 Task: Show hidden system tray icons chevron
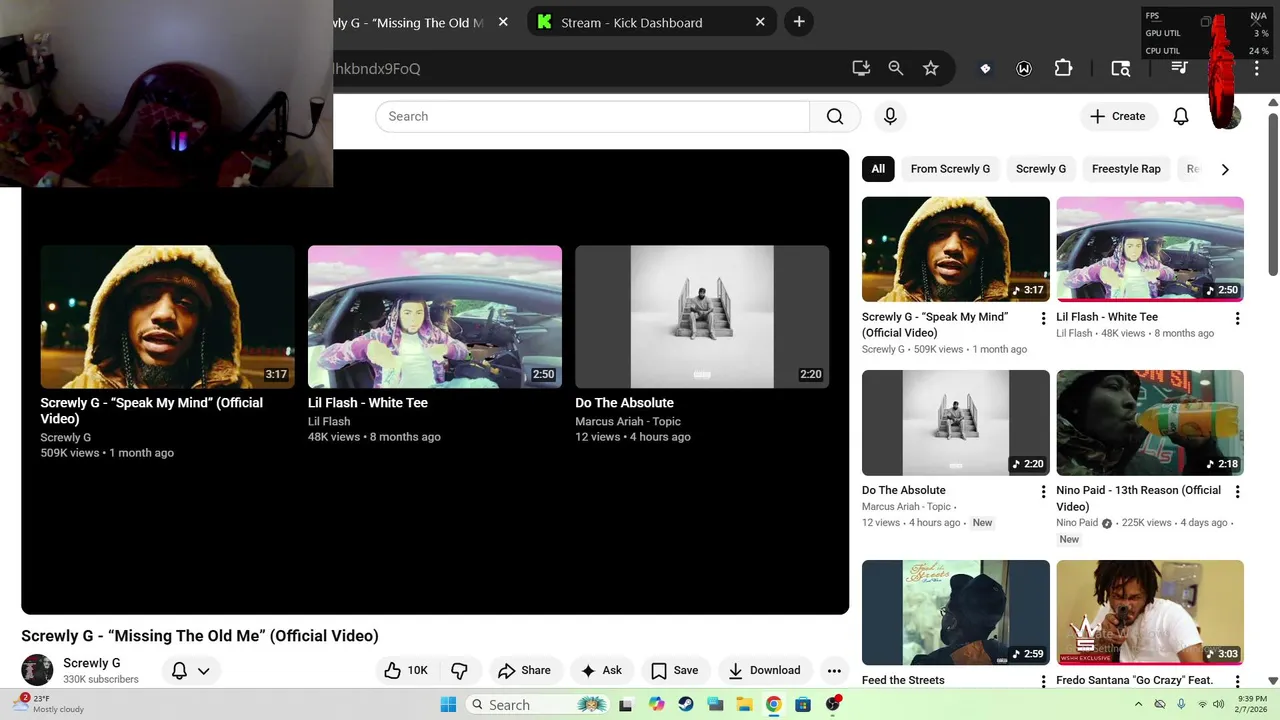[x=1138, y=704]
